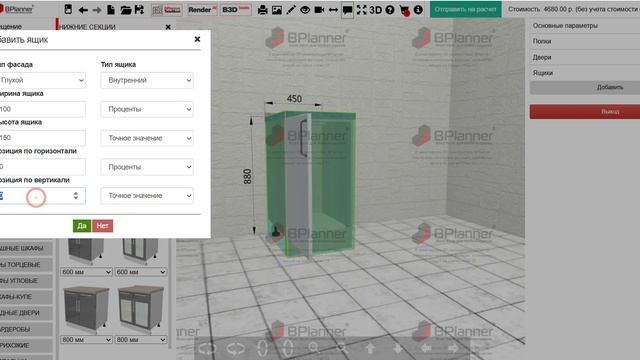Collapse the Ящики section
The height and width of the screenshot is (360, 640).
point(584,73)
